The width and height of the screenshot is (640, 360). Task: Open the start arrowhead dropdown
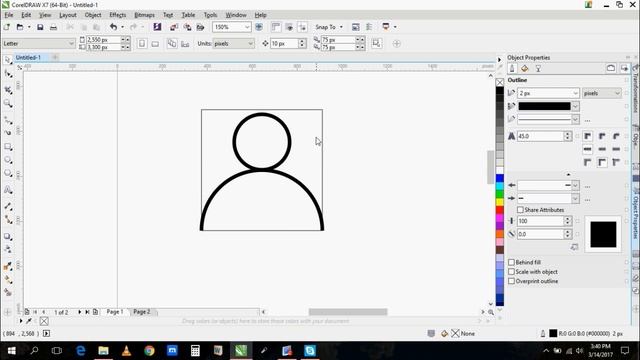tap(575, 185)
